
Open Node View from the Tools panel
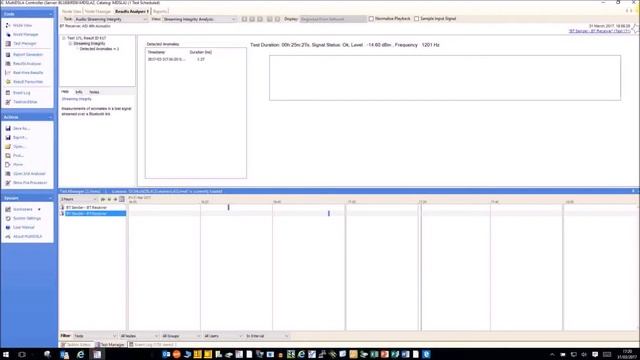[x=22, y=25]
